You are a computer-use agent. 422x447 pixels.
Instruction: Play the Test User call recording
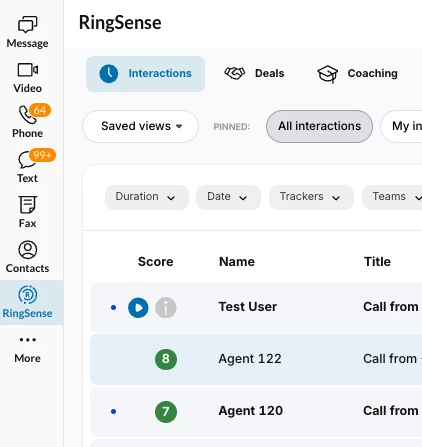(x=138, y=308)
